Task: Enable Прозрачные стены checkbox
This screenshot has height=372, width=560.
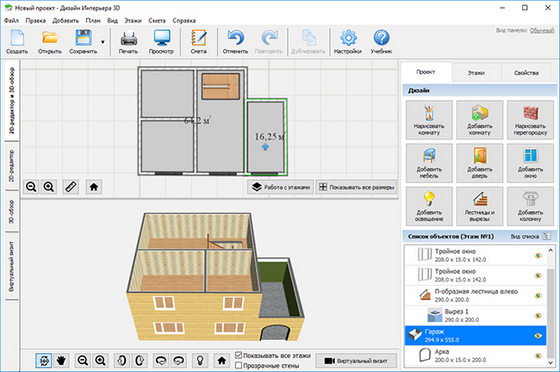Action: [x=239, y=366]
